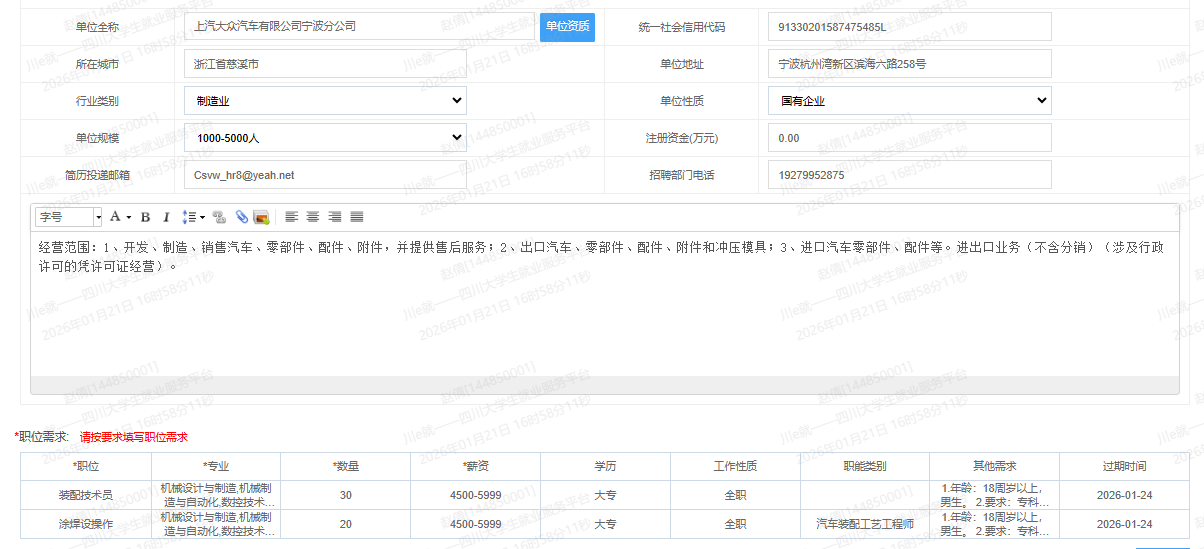
Task: Center align text in the editor
Action: pos(313,217)
